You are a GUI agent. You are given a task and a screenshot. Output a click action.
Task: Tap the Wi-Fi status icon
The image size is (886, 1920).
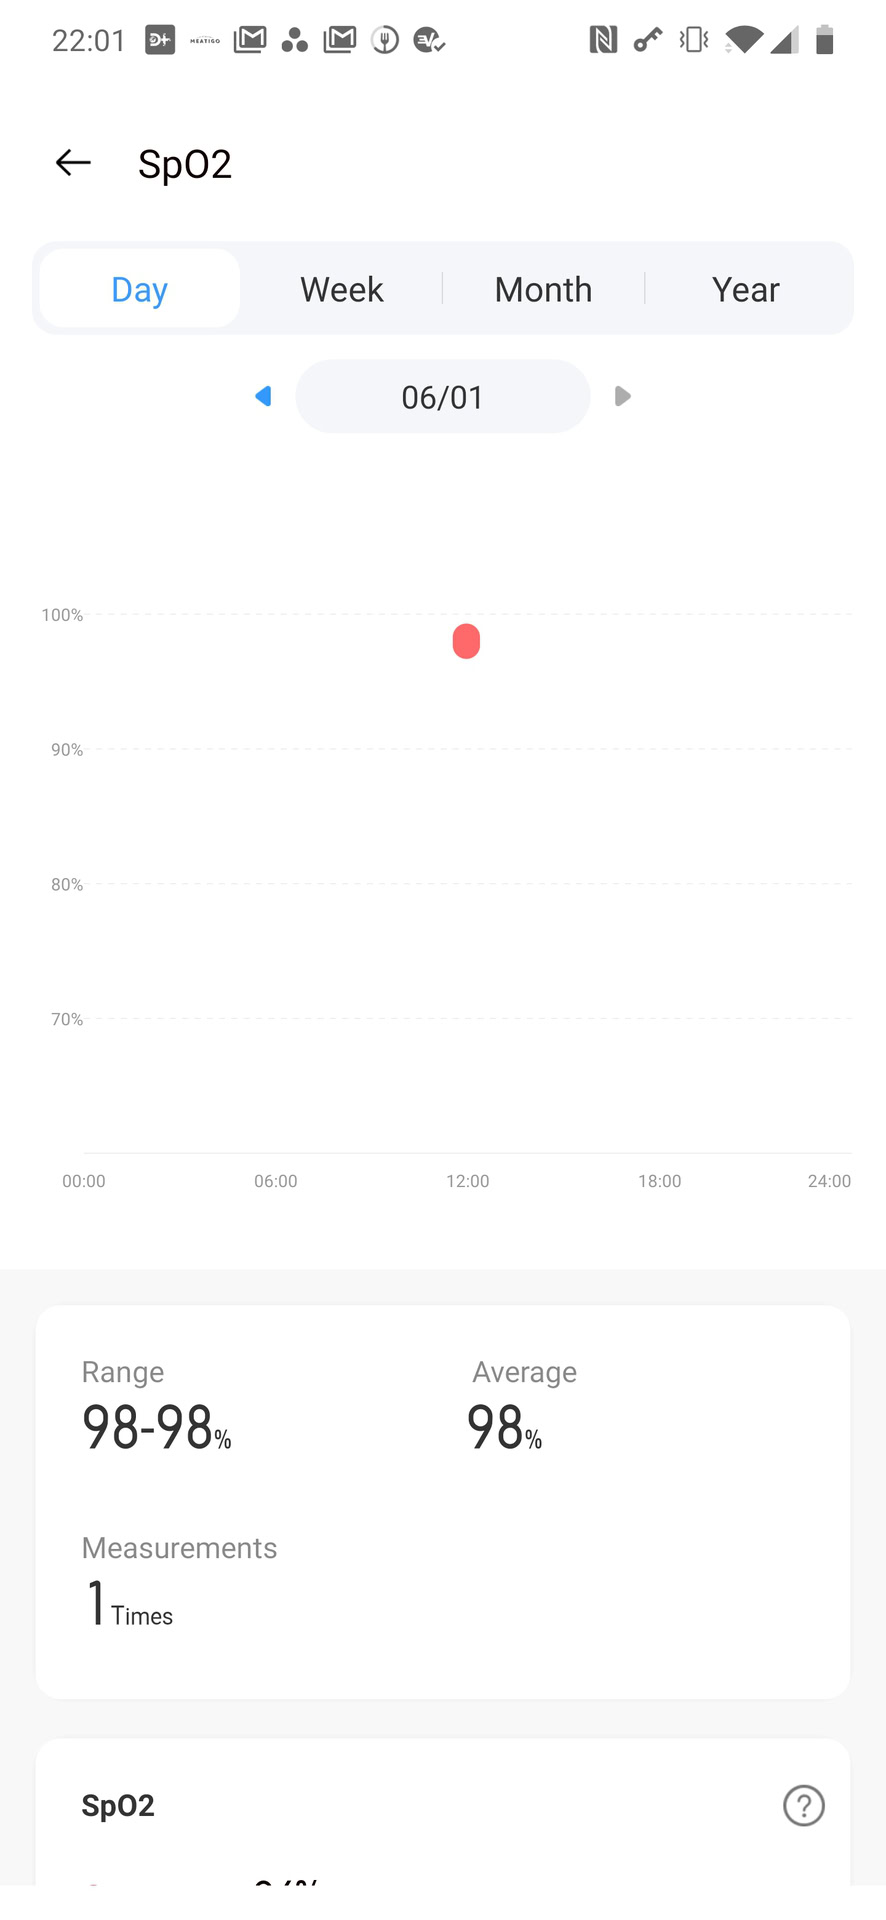pyautogui.click(x=743, y=40)
